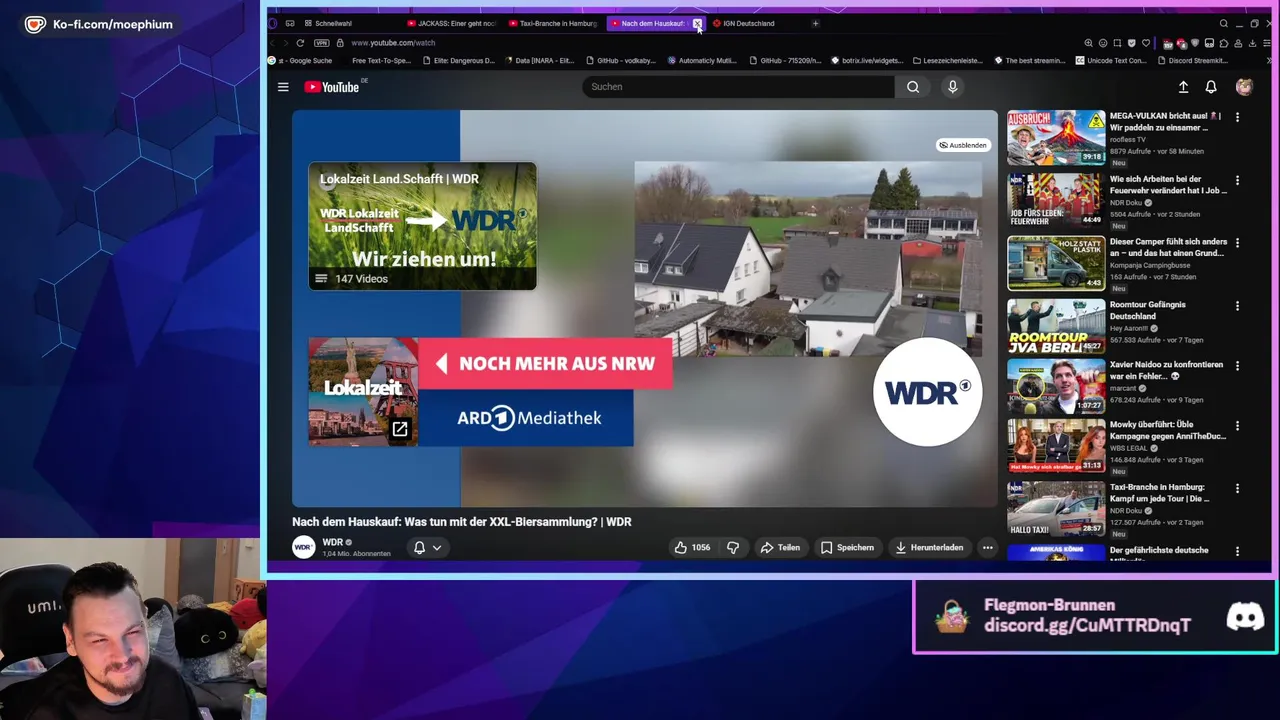Open Free Text-To-Speech bookmark
Image resolution: width=1280 pixels, height=720 pixels.
[x=381, y=60]
